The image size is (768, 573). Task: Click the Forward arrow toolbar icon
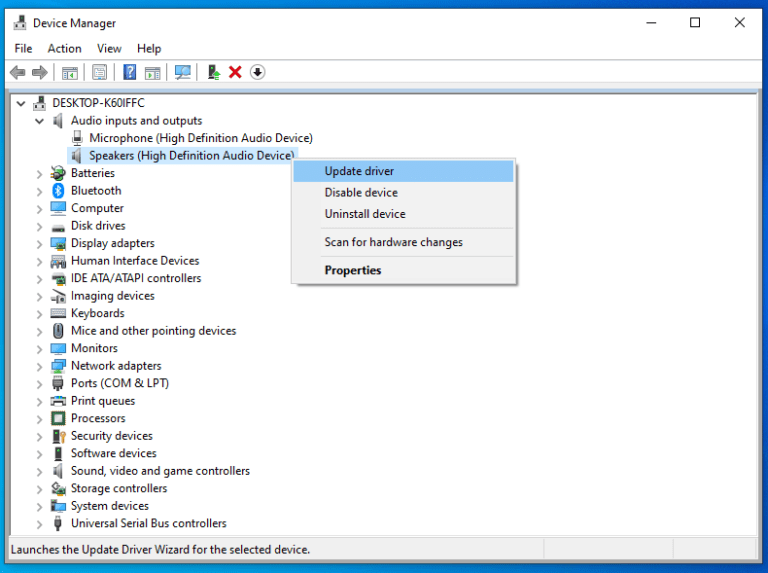40,72
